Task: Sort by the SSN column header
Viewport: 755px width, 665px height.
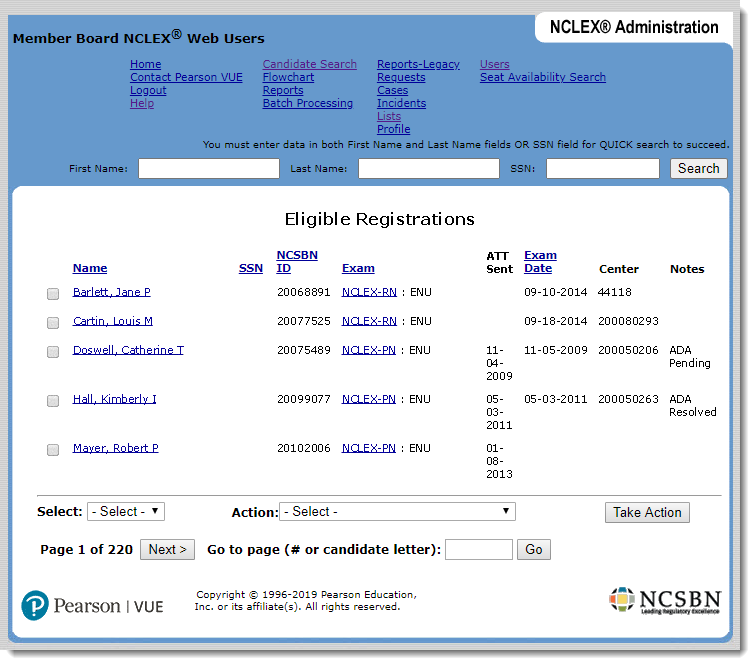Action: point(250,268)
